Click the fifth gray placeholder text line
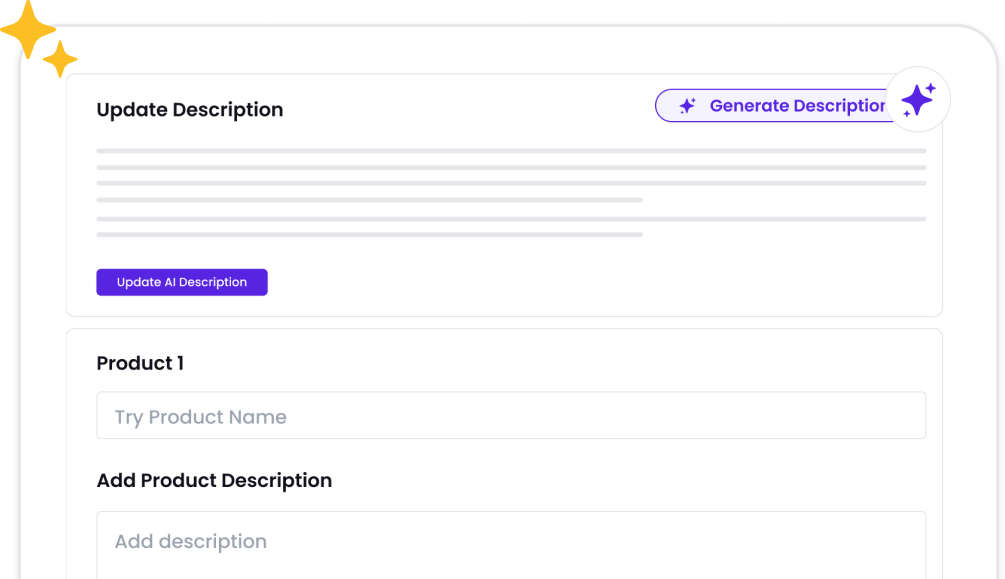The image size is (1005, 579). click(x=511, y=218)
